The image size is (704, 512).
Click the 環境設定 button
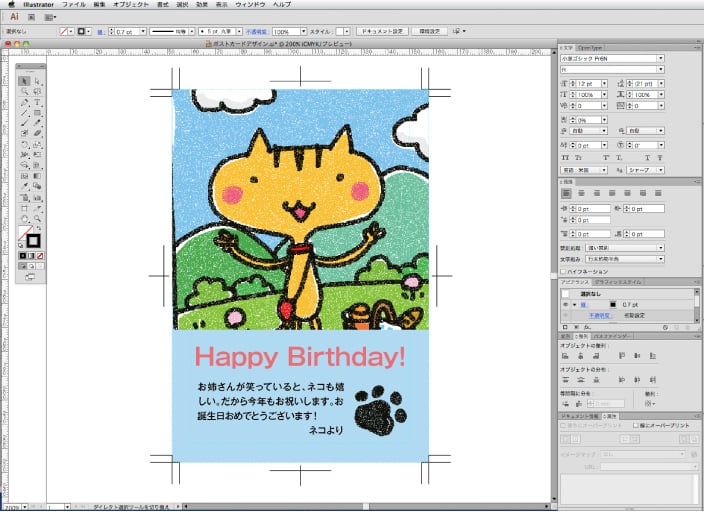pos(429,32)
